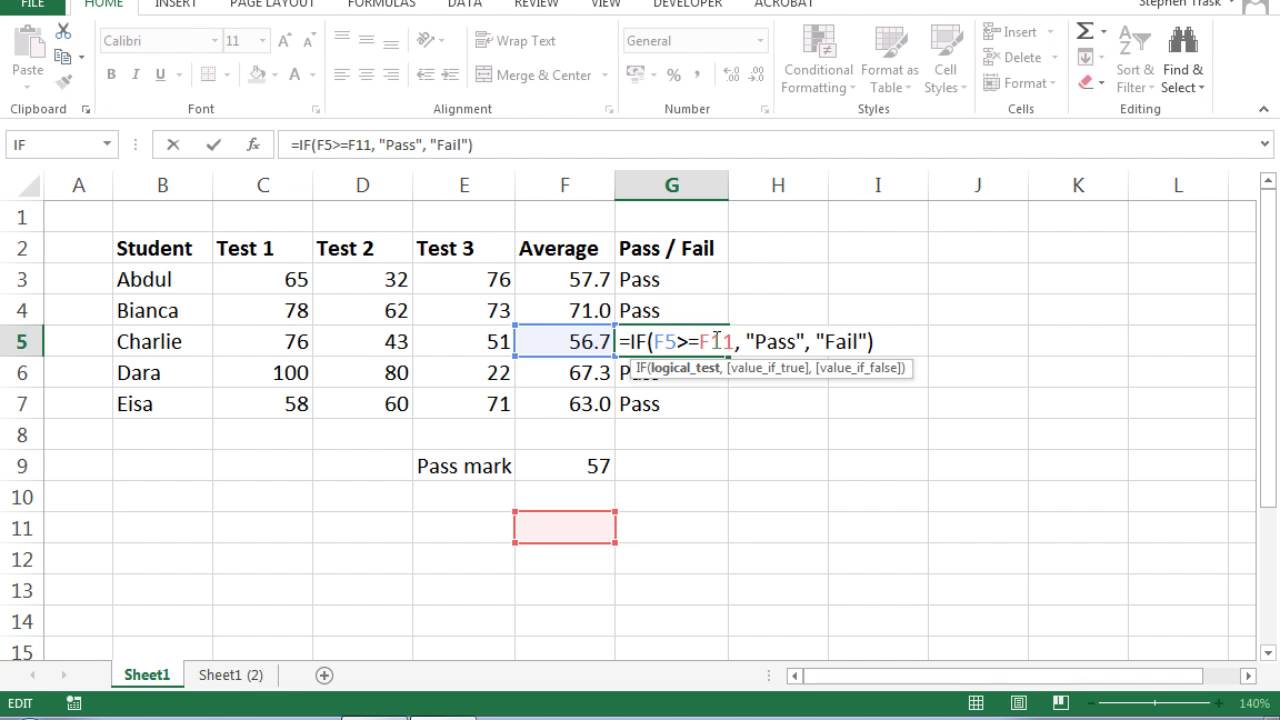Collapse the ribbon with the arrow
Viewport: 1280px width, 720px height.
pyautogui.click(x=1263, y=108)
